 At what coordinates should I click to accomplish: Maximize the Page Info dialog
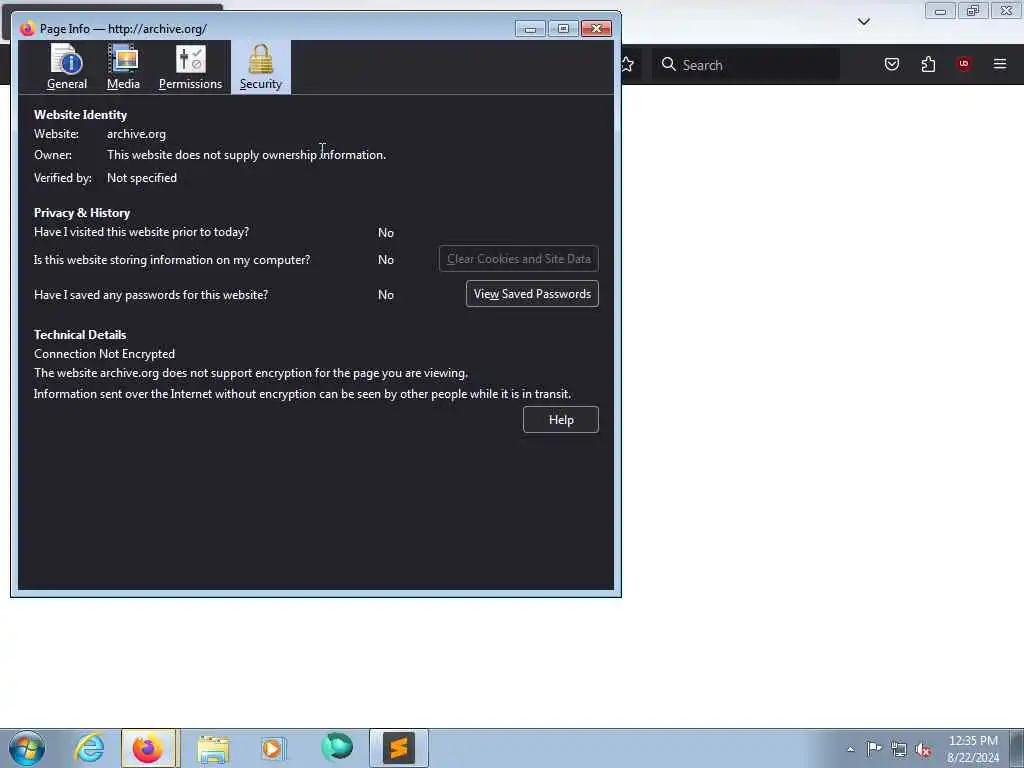click(563, 29)
